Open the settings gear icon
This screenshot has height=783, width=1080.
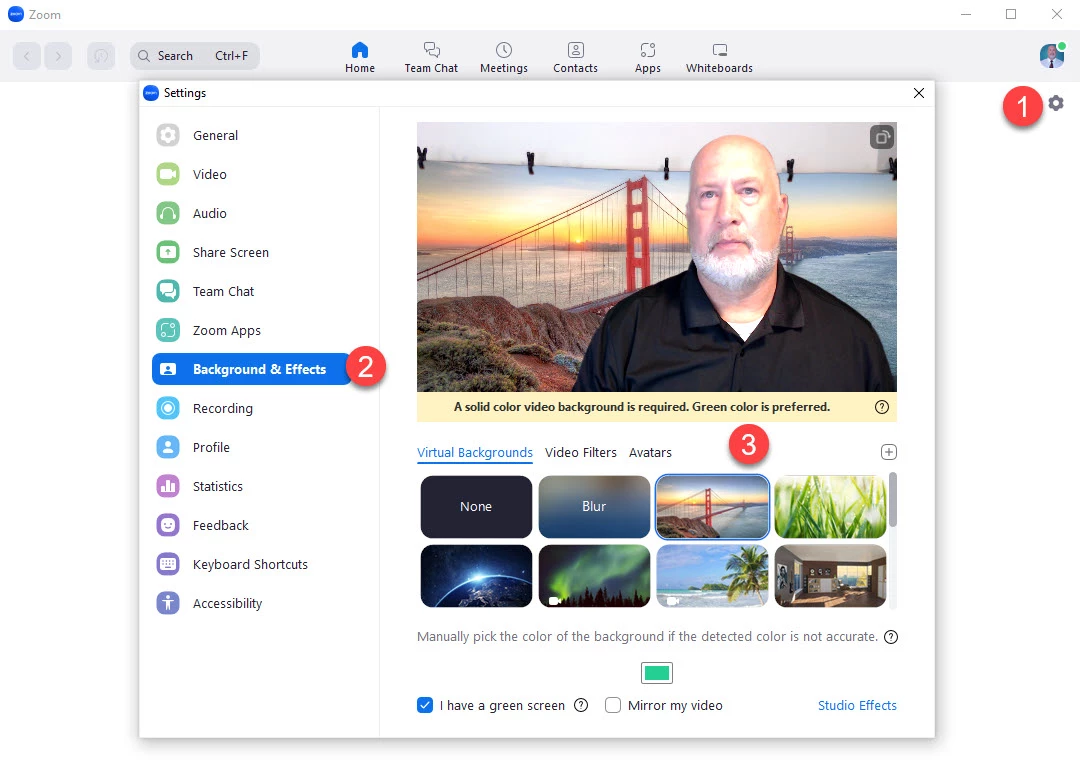pos(1055,103)
